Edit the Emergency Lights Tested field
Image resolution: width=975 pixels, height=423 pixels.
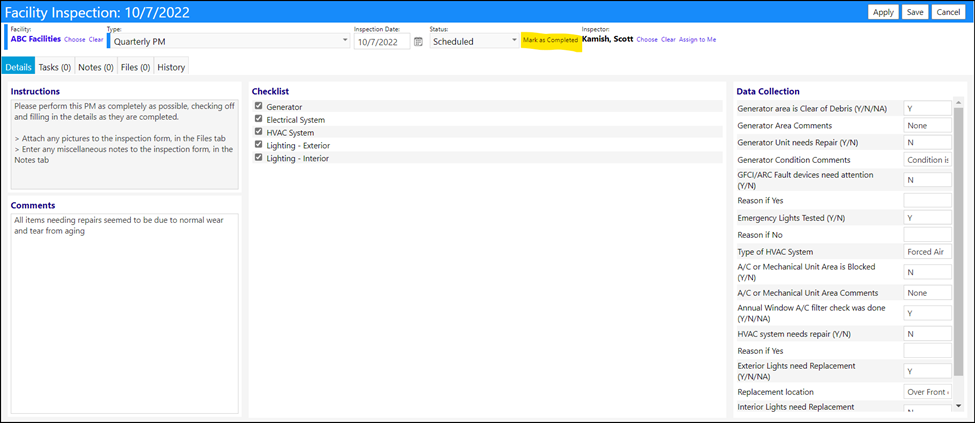(x=927, y=218)
